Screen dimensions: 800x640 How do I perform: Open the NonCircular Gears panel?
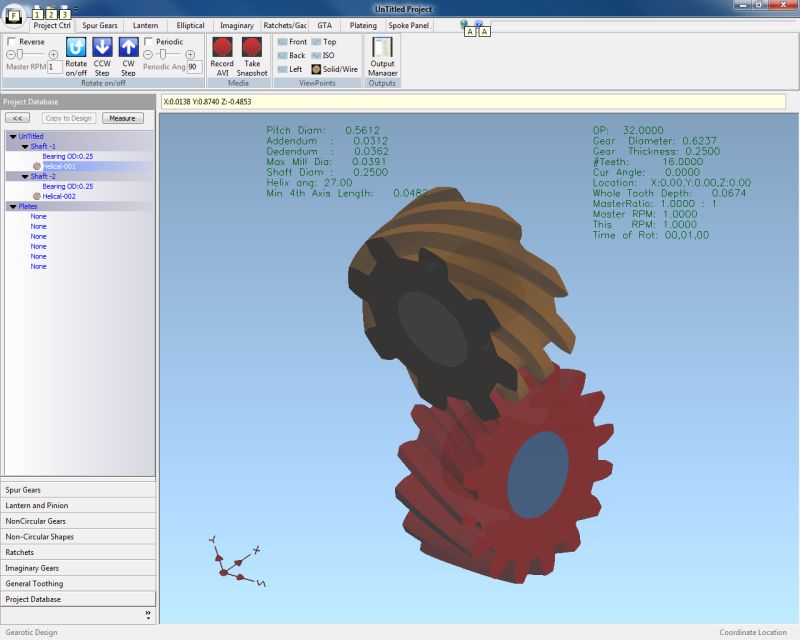point(36,521)
